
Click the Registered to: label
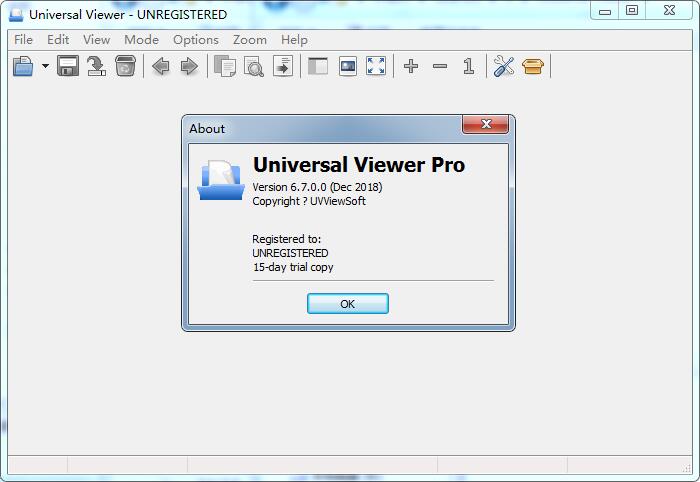point(287,239)
